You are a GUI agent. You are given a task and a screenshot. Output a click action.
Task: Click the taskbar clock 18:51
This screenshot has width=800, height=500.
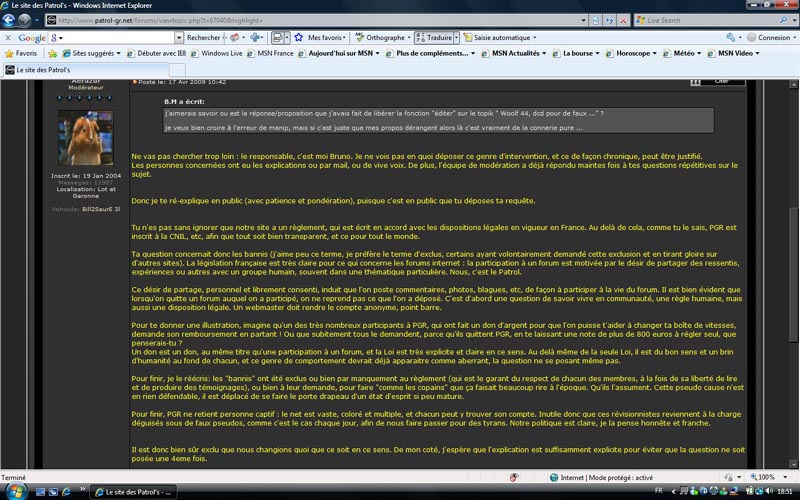[785, 492]
